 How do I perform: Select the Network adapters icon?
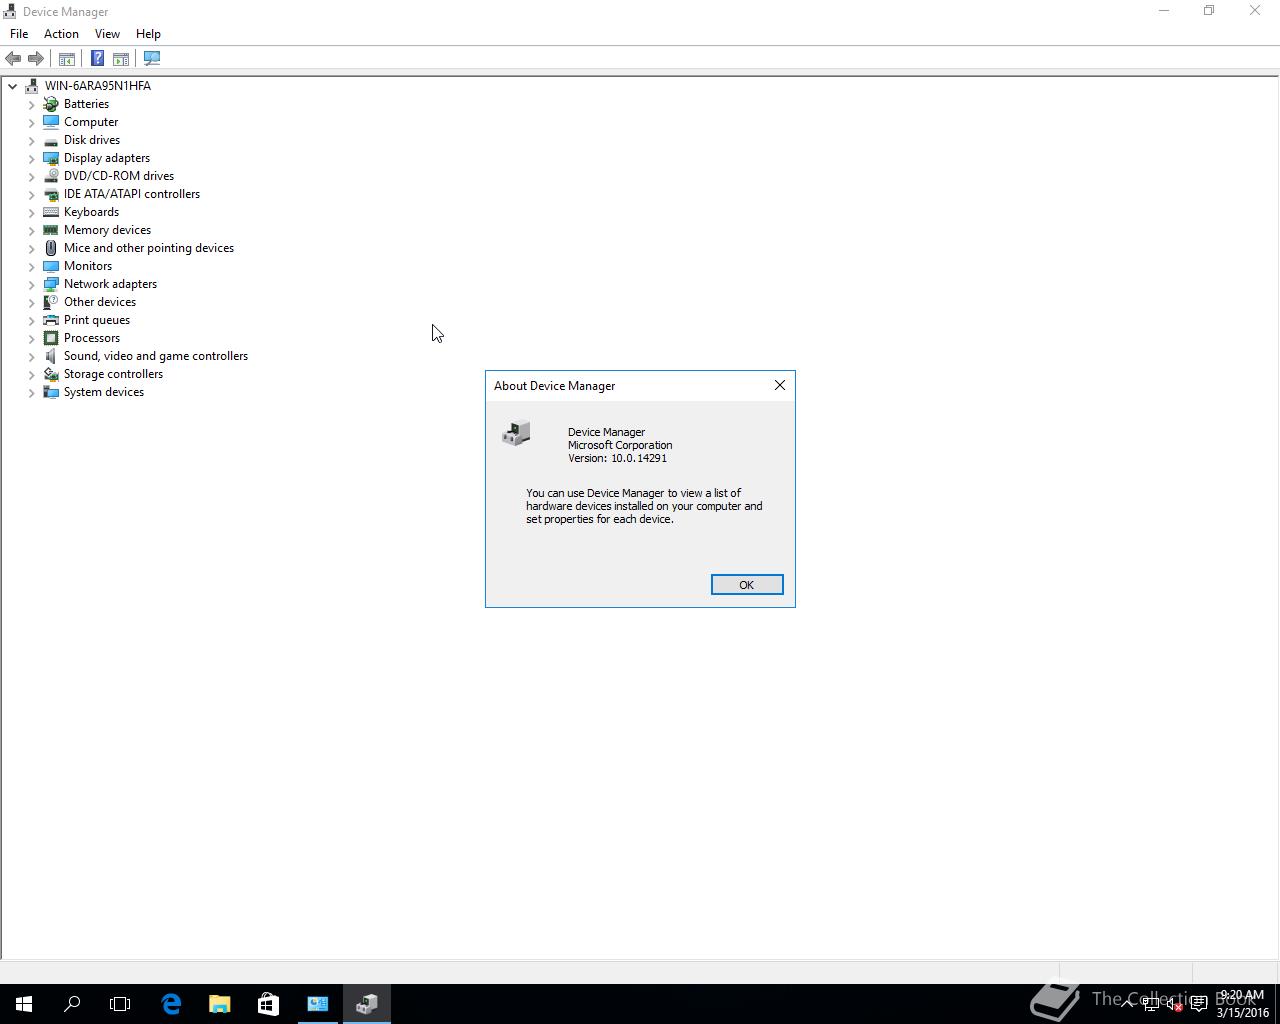[x=51, y=284]
